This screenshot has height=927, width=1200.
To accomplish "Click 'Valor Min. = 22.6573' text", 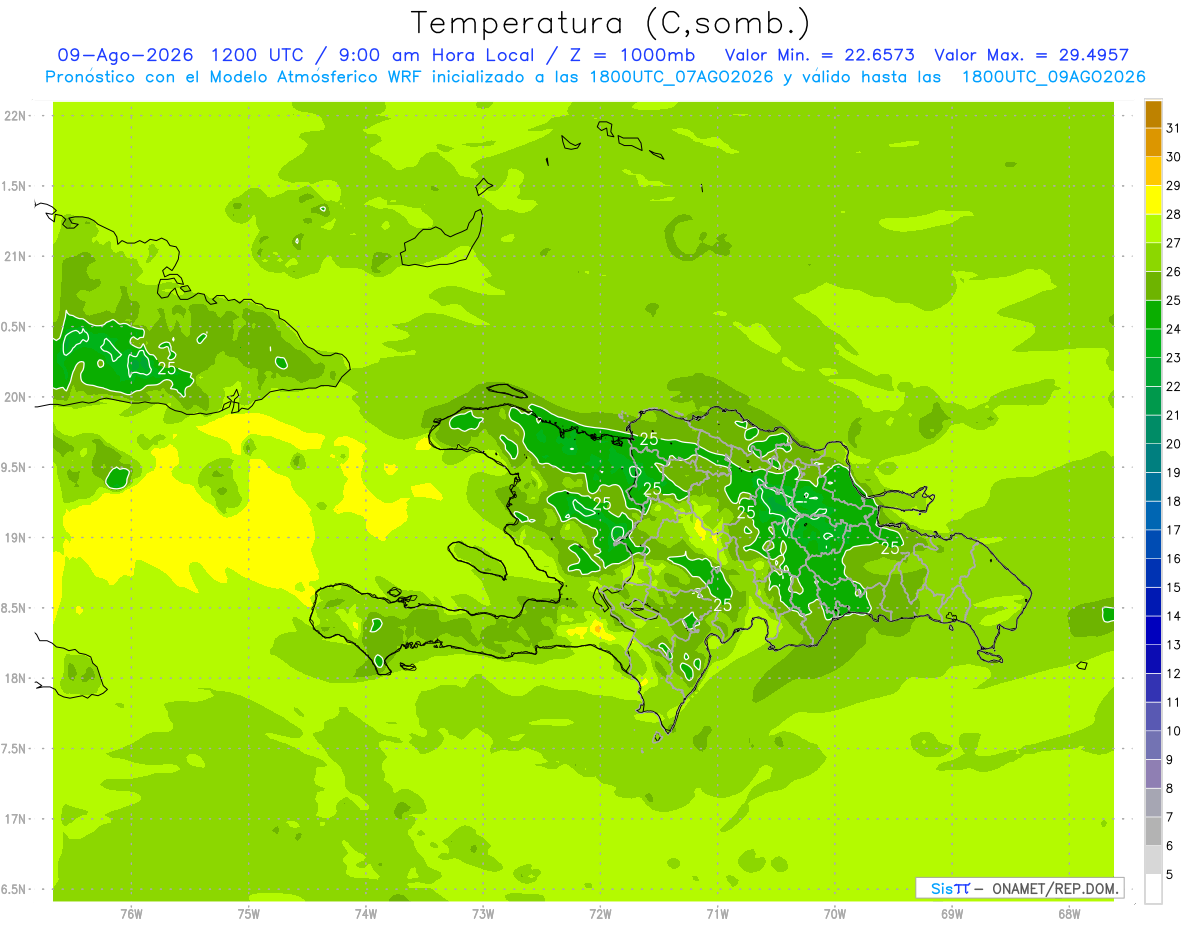I will pos(819,55).
